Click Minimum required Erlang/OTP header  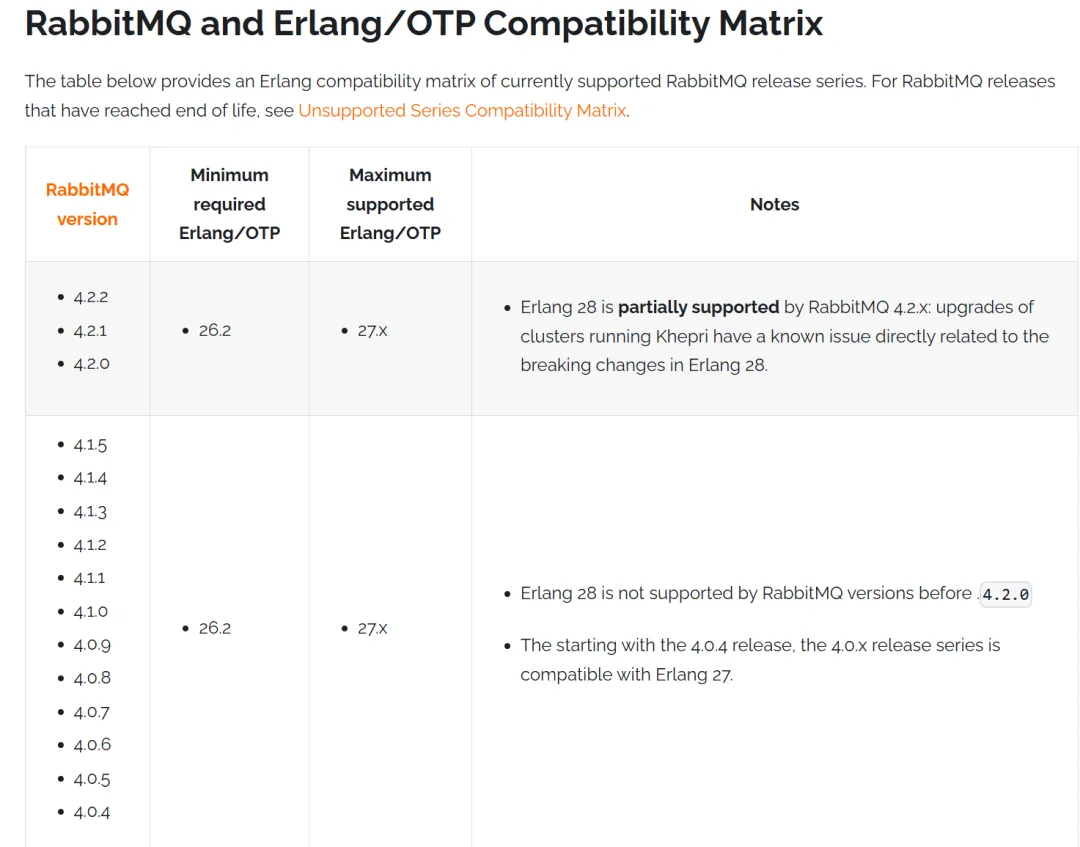pos(229,204)
